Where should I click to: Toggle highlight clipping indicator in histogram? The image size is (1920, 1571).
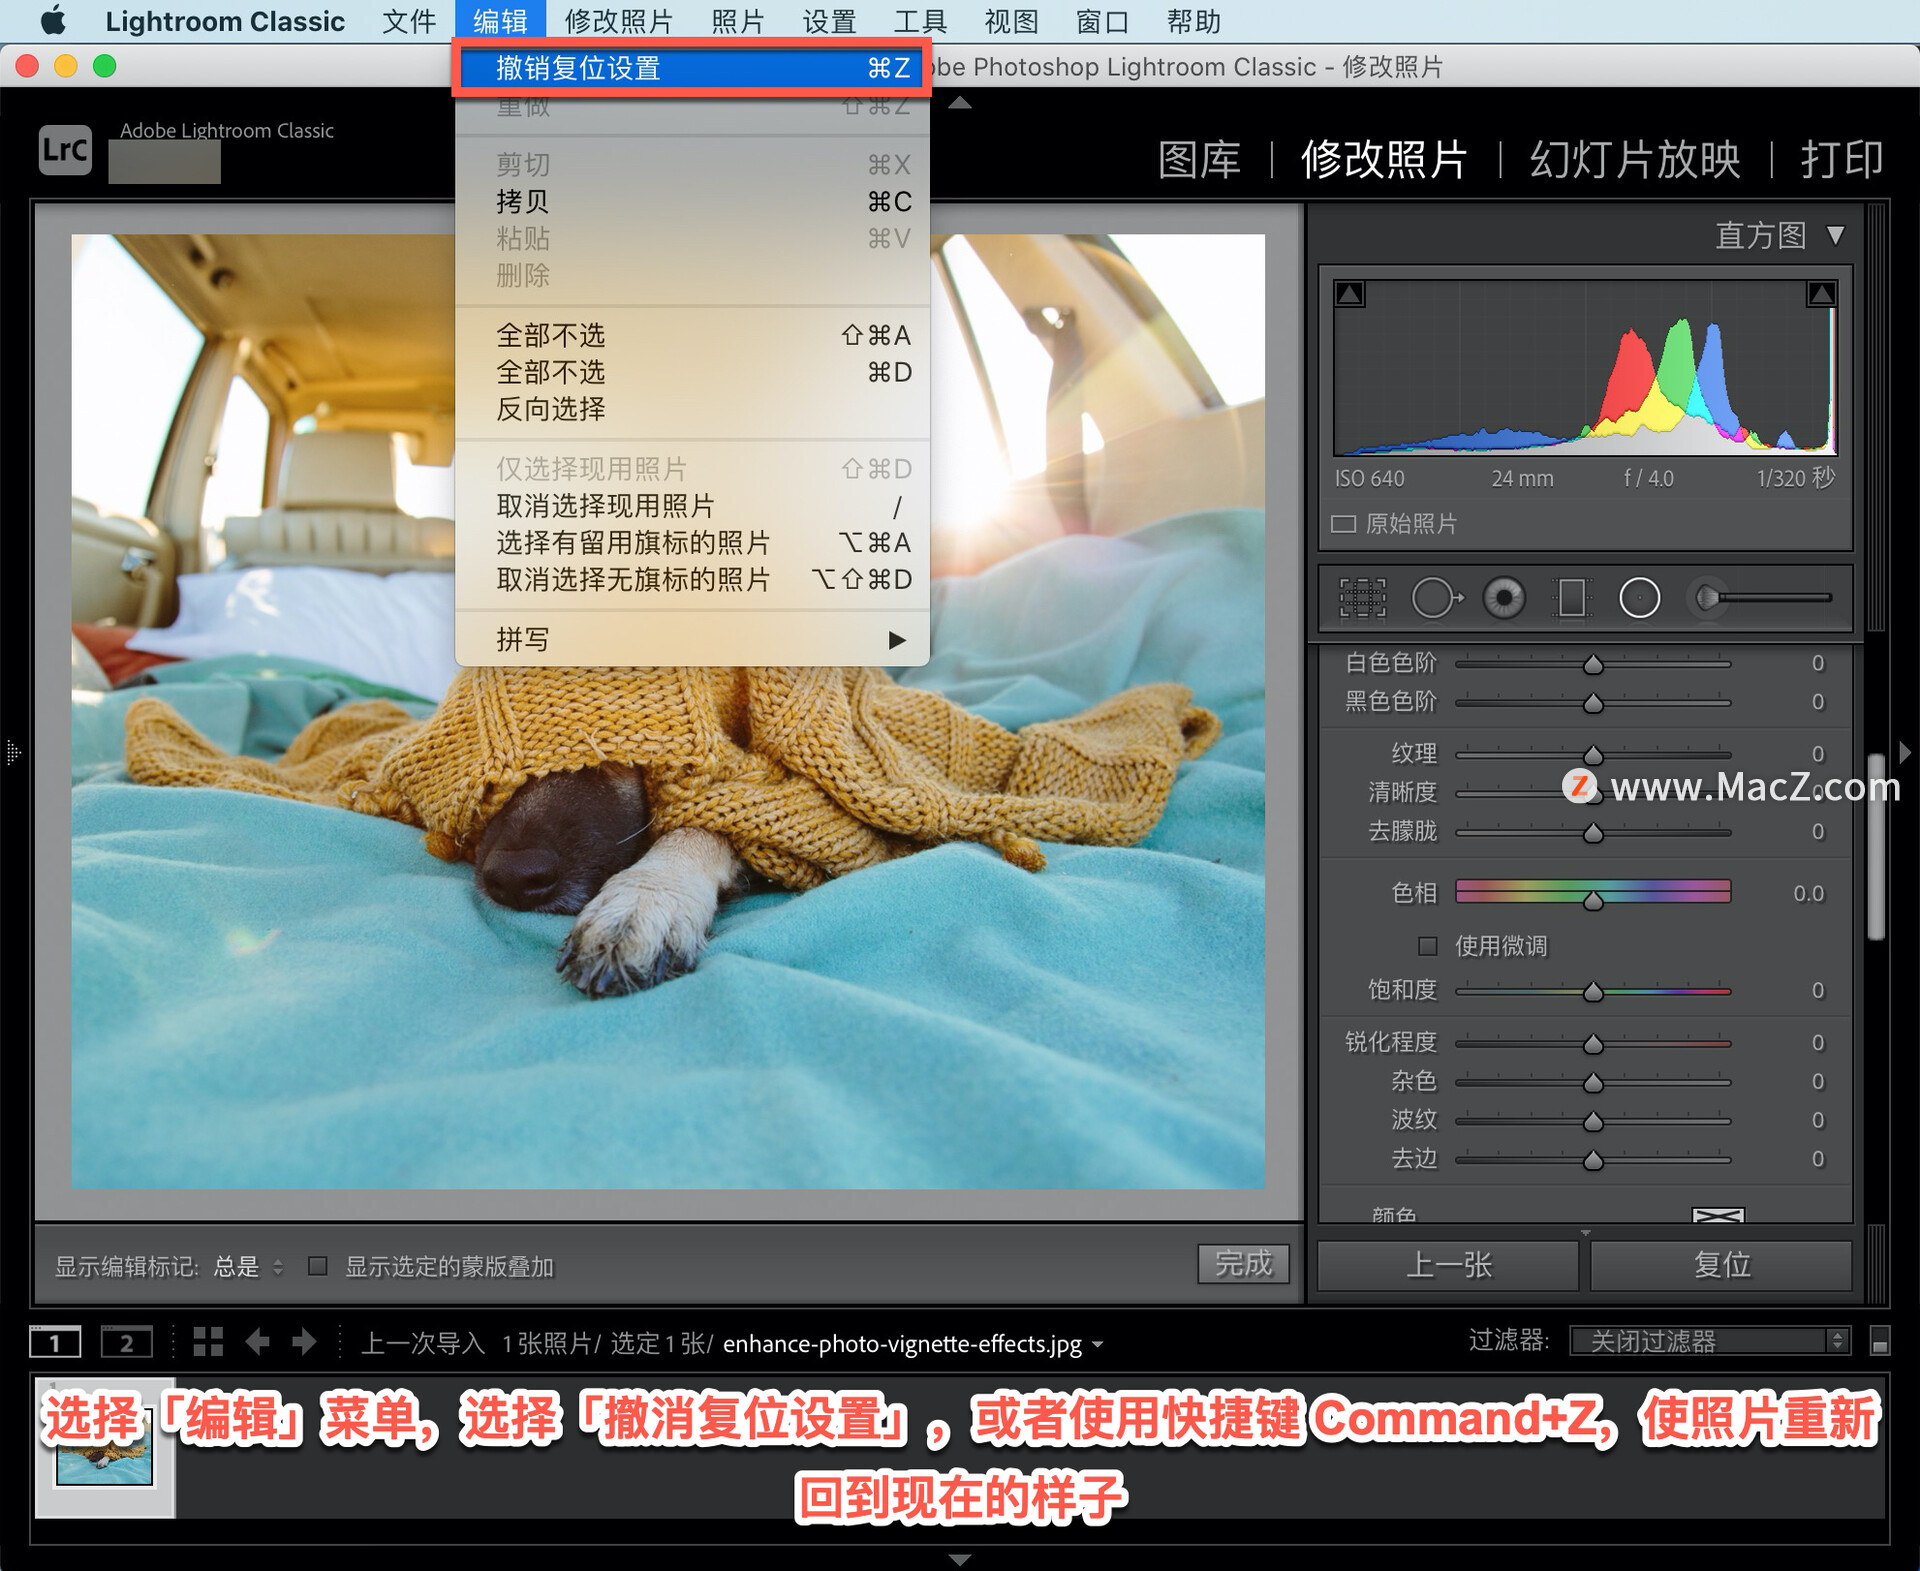pos(1821,293)
